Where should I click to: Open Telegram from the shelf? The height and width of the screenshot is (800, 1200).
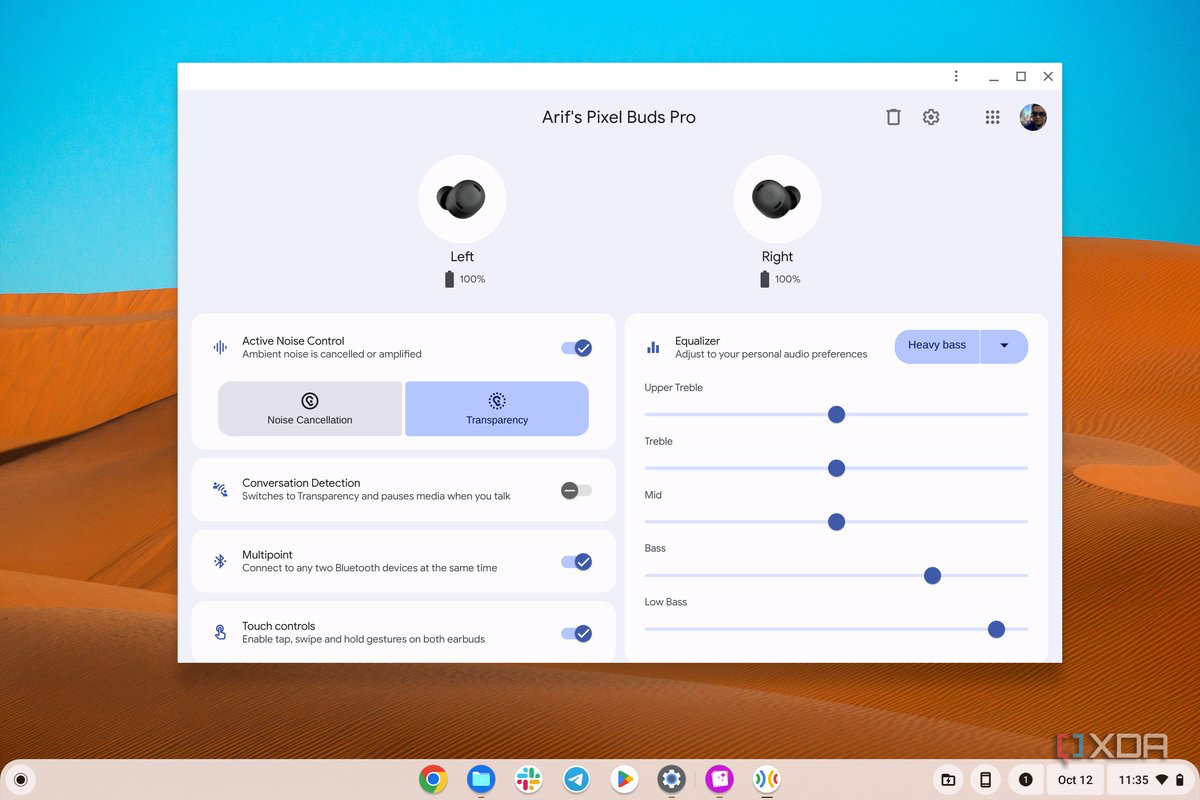coord(576,779)
